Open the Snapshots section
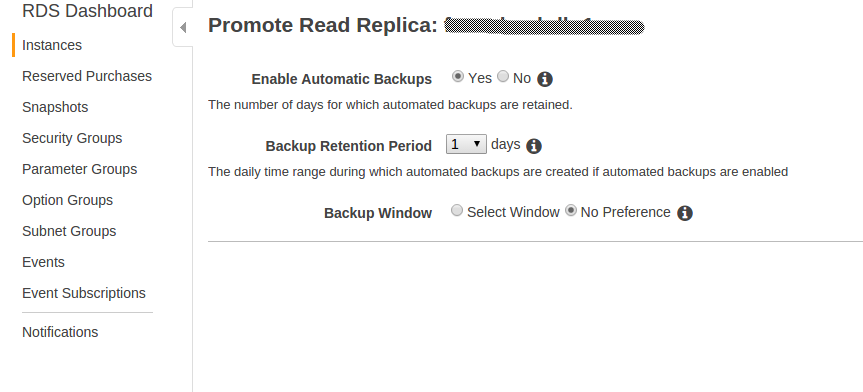This screenshot has height=392, width=863. point(55,107)
